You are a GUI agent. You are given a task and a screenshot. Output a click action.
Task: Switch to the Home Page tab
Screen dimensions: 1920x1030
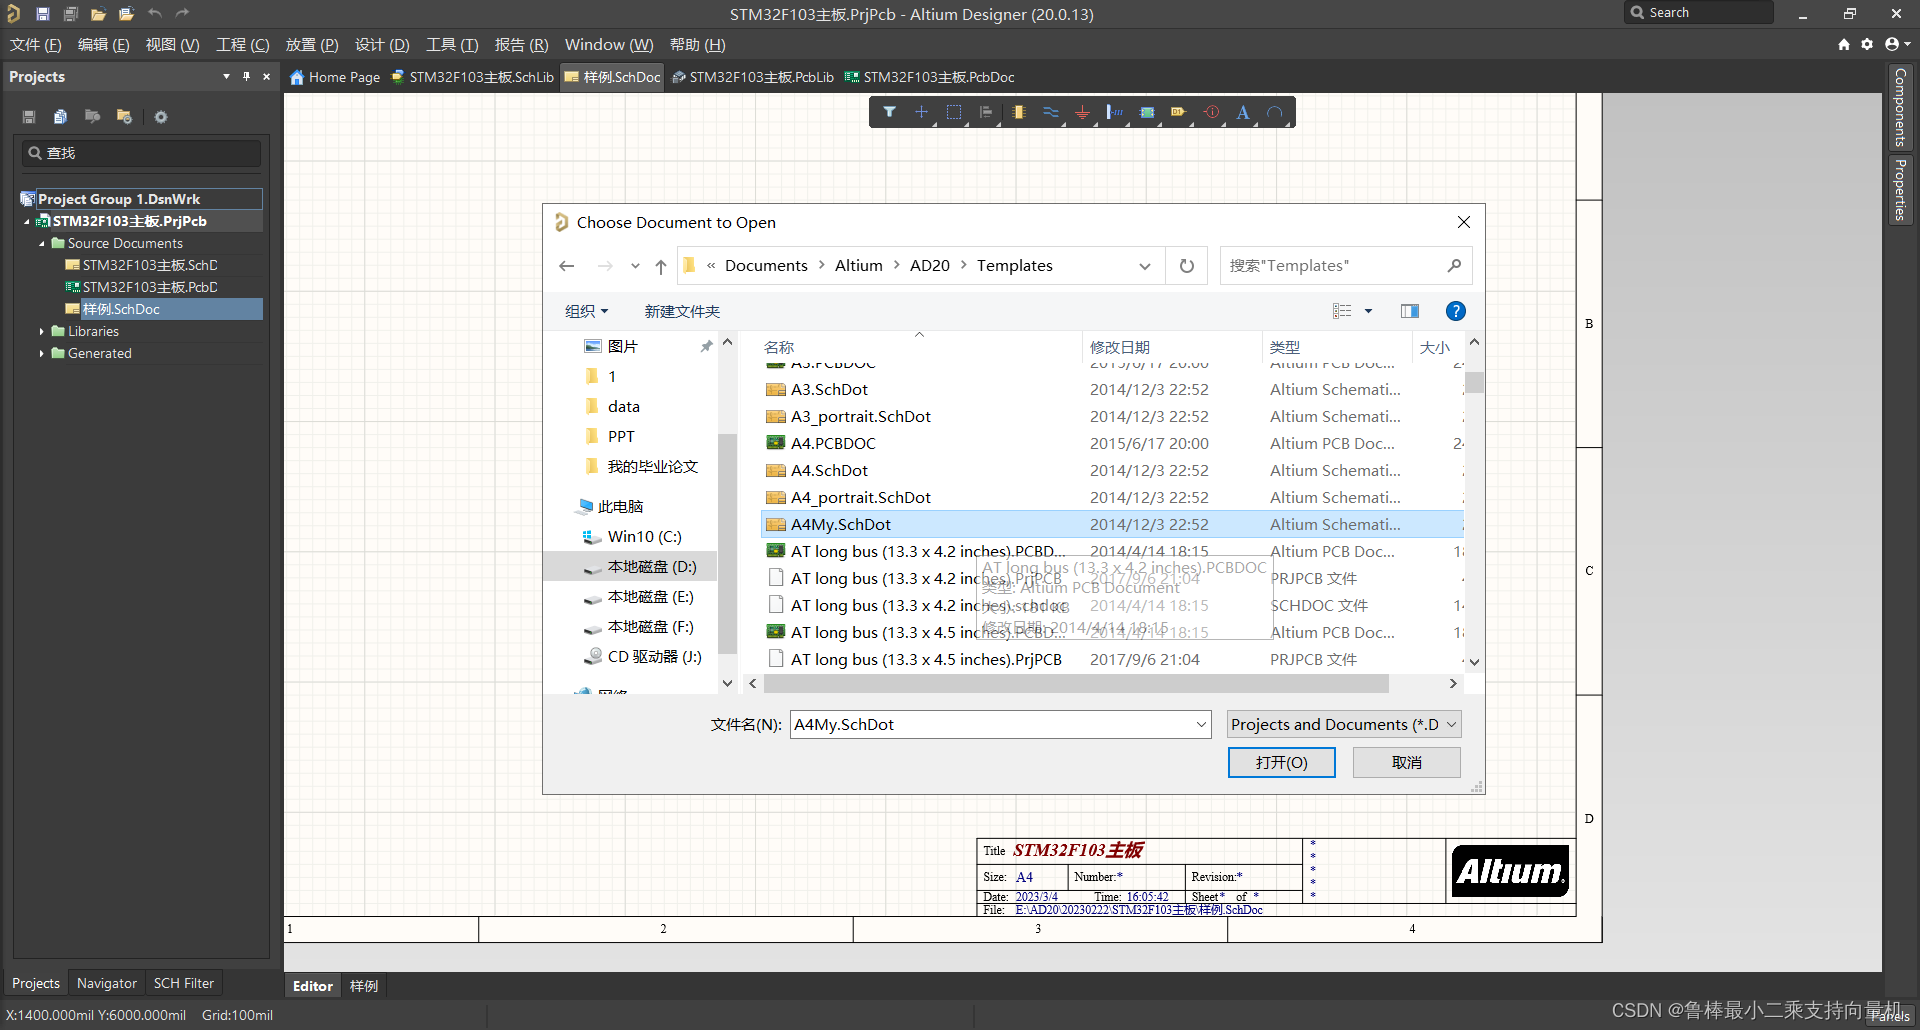click(x=335, y=77)
